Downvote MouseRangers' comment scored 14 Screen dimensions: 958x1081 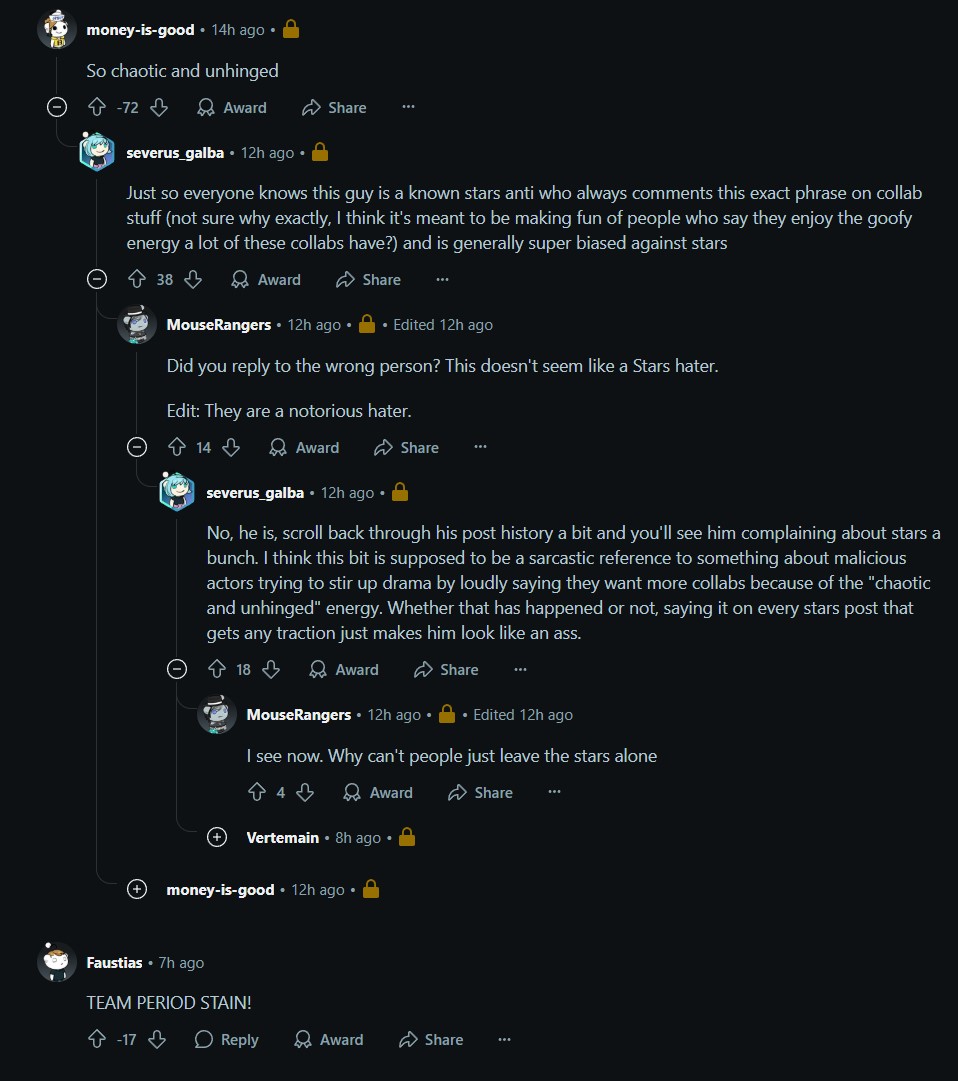(231, 447)
